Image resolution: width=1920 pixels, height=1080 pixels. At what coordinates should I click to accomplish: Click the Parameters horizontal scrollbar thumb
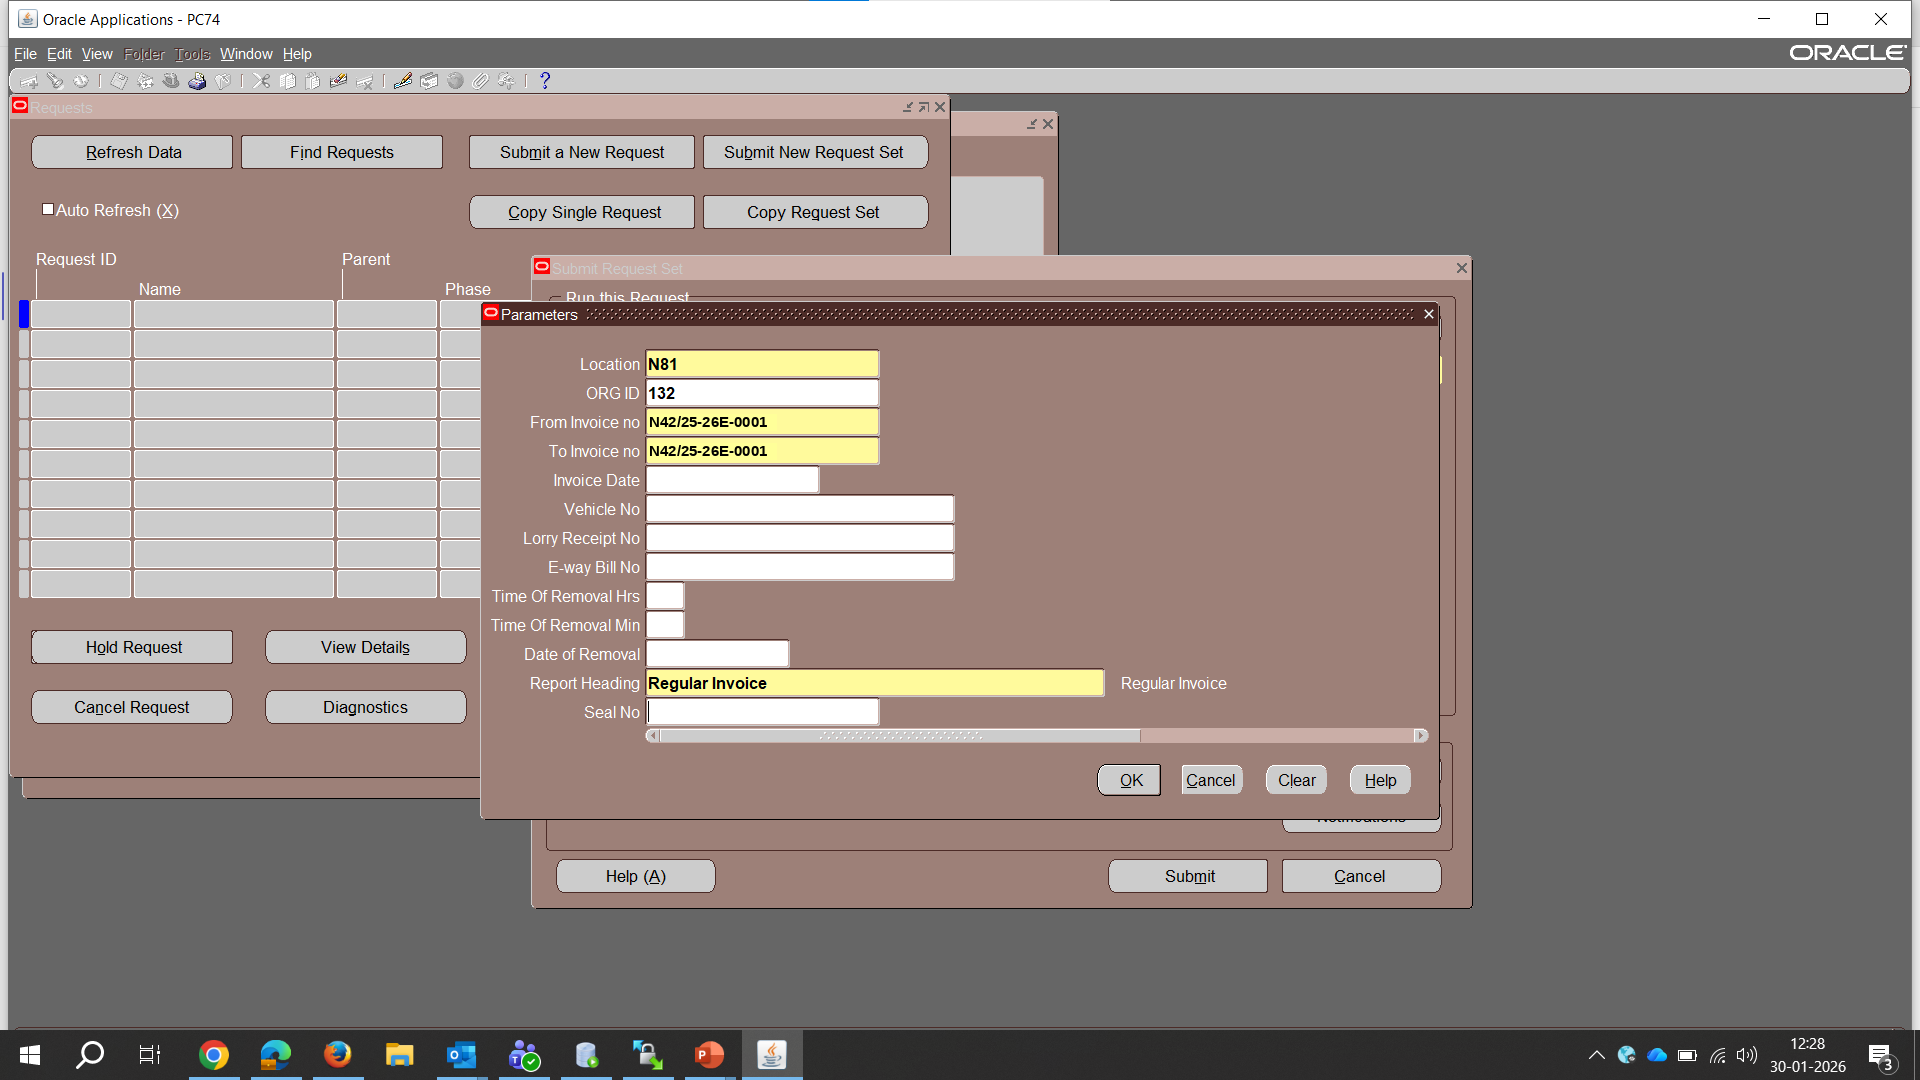tap(899, 736)
